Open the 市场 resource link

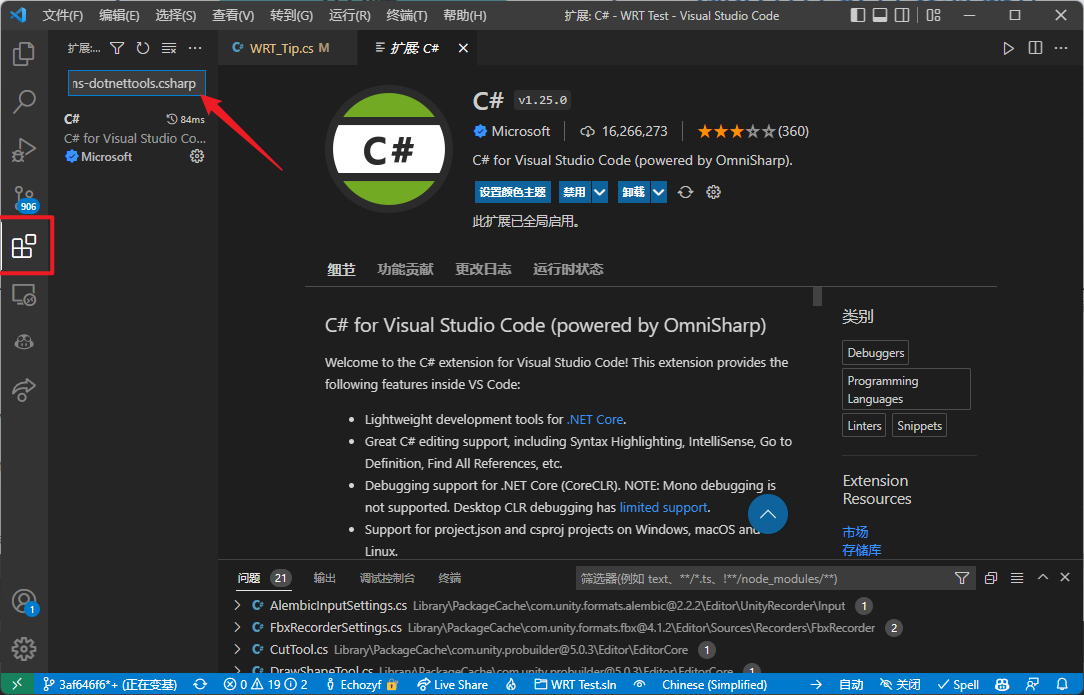tap(855, 532)
